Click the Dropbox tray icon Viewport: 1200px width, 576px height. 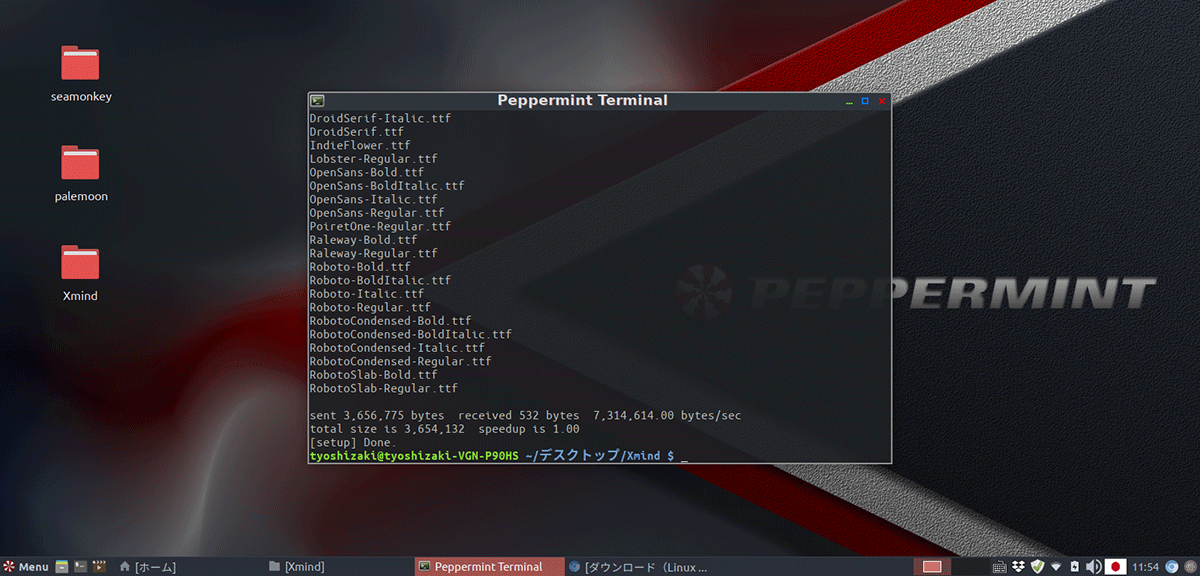[1018, 567]
